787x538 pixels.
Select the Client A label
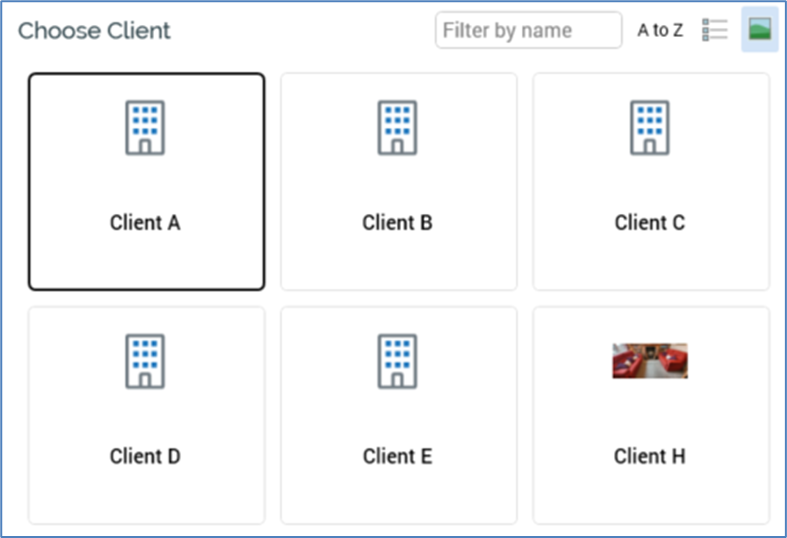coord(145,223)
